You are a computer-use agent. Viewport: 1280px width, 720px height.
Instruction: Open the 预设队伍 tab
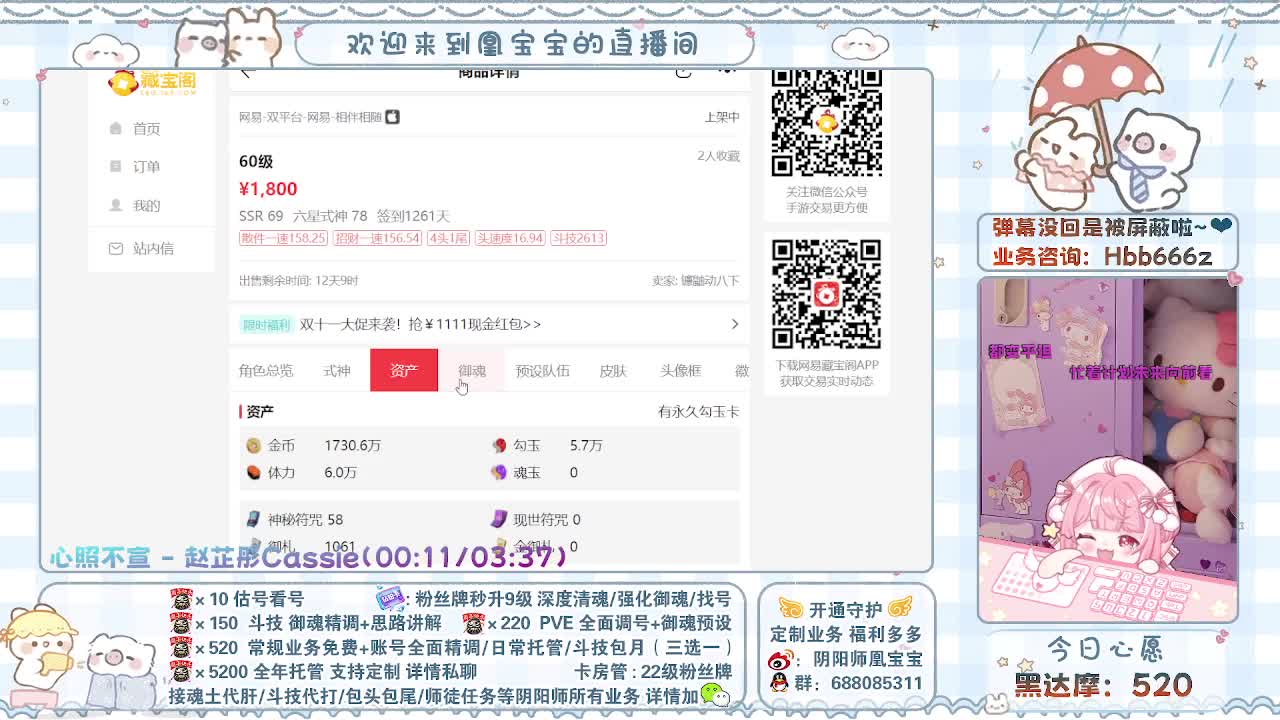(x=542, y=370)
